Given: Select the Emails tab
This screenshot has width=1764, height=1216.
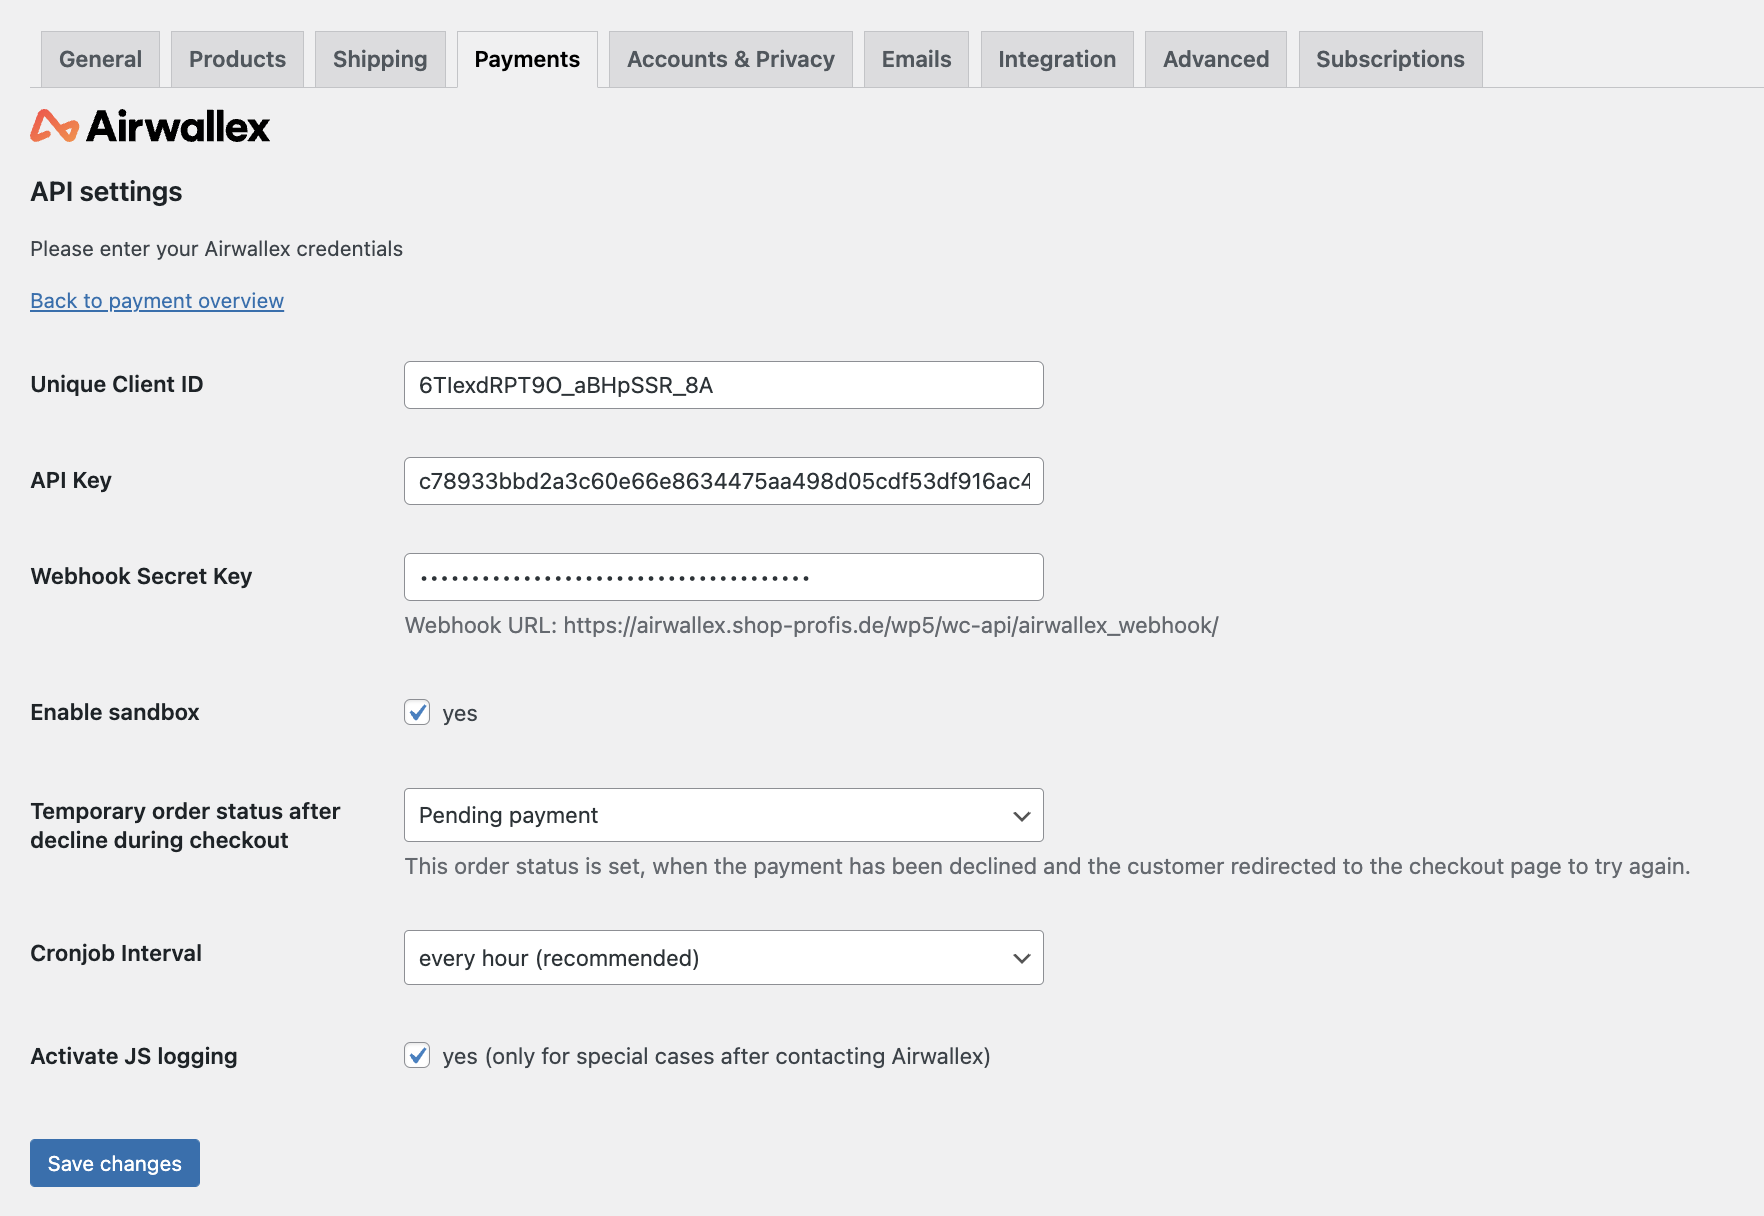Looking at the screenshot, I should pos(915,59).
